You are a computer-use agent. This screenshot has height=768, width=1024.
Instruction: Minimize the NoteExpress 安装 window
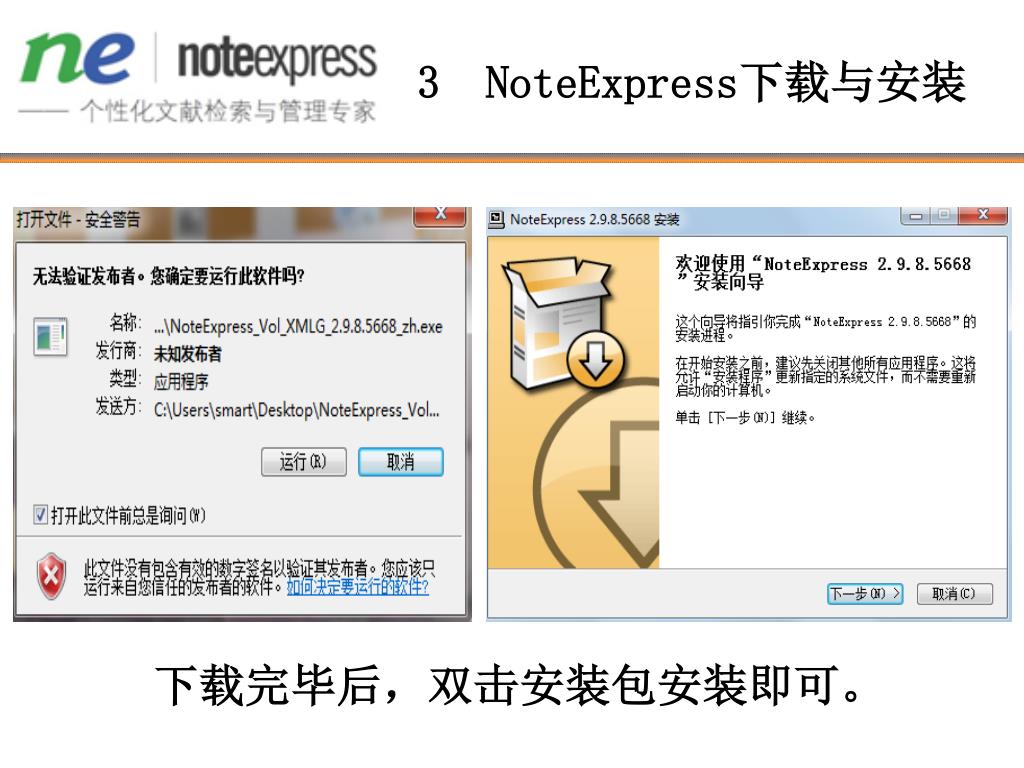pos(916,215)
